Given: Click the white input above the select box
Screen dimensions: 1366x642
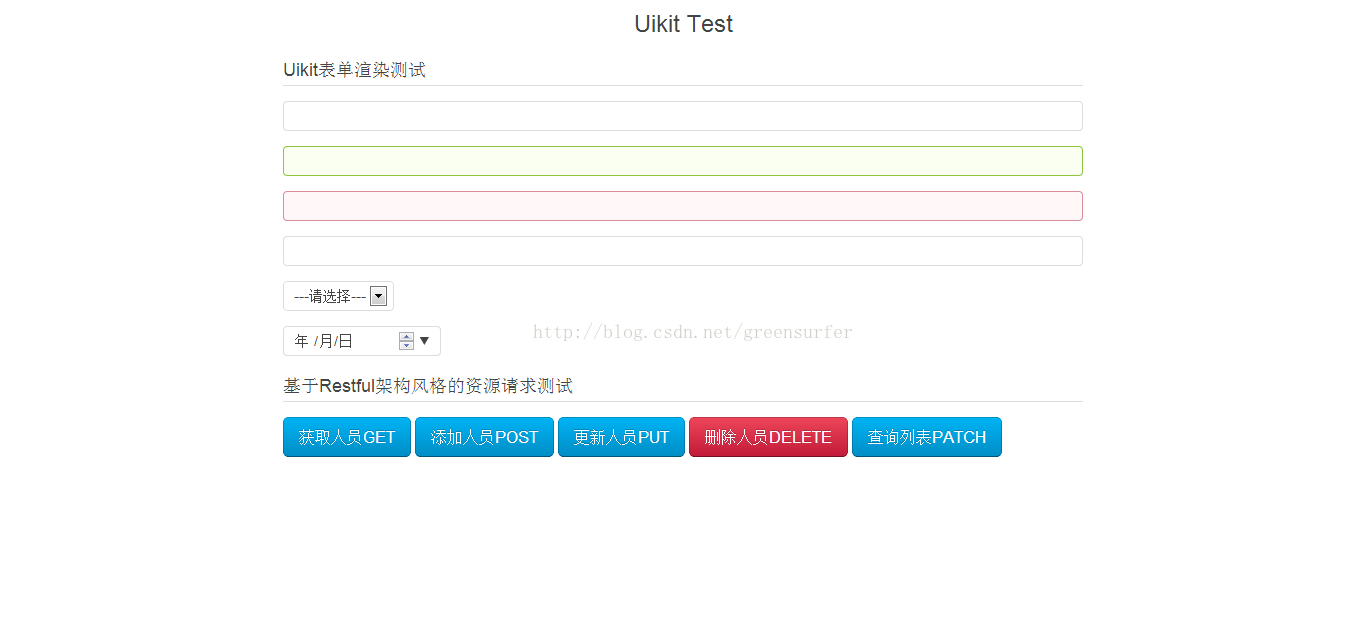Looking at the screenshot, I should pyautogui.click(x=682, y=251).
